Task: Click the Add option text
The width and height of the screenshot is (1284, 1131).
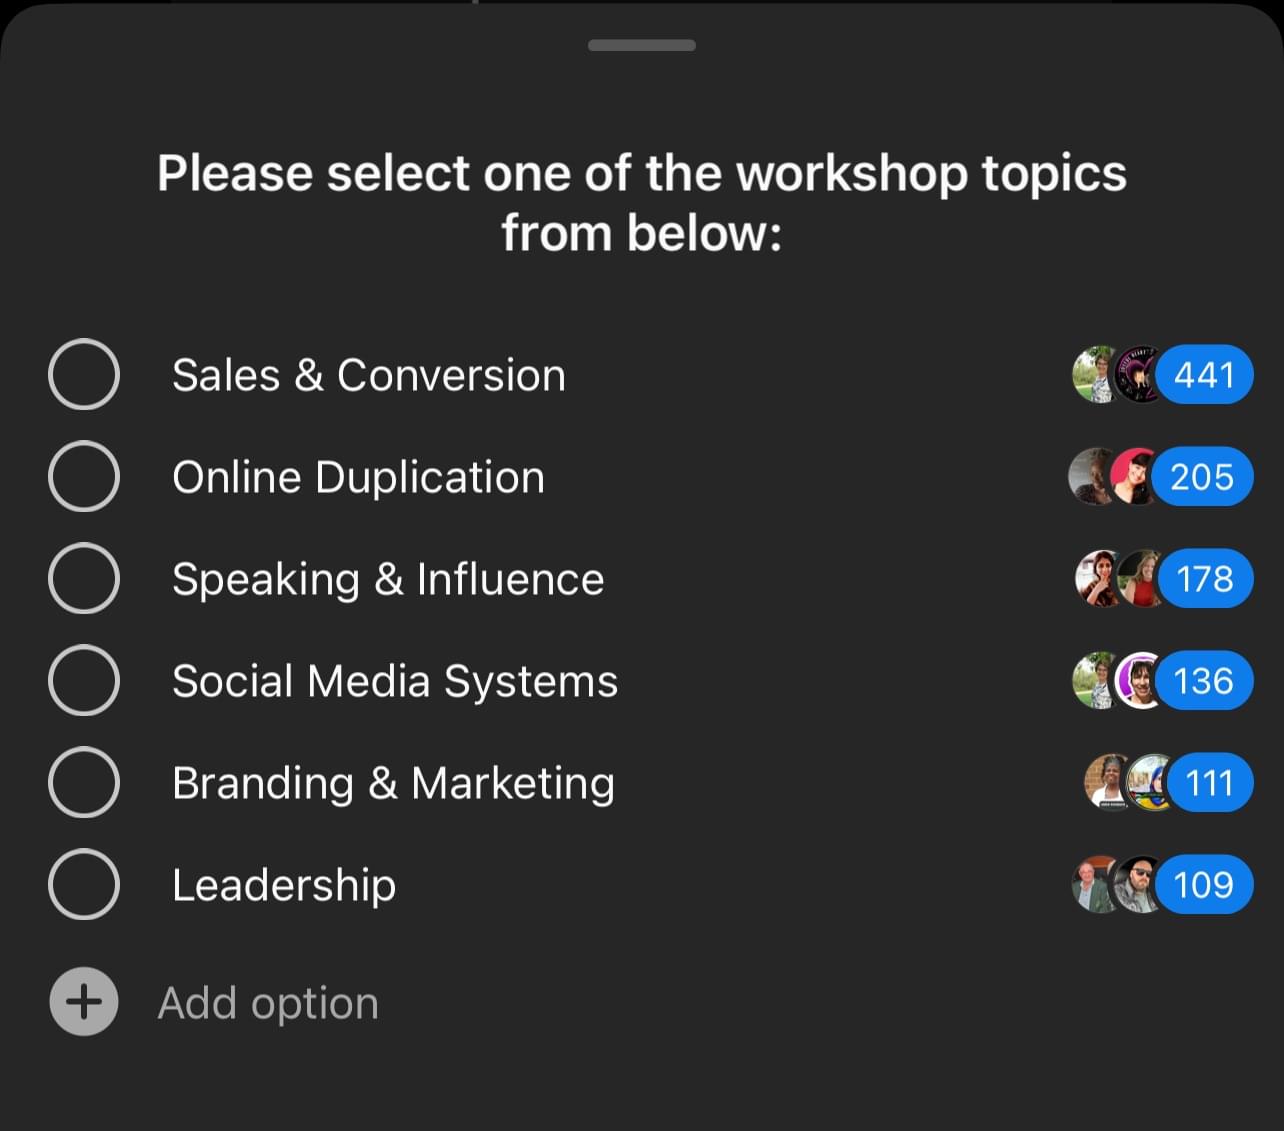Action: pyautogui.click(x=268, y=1003)
